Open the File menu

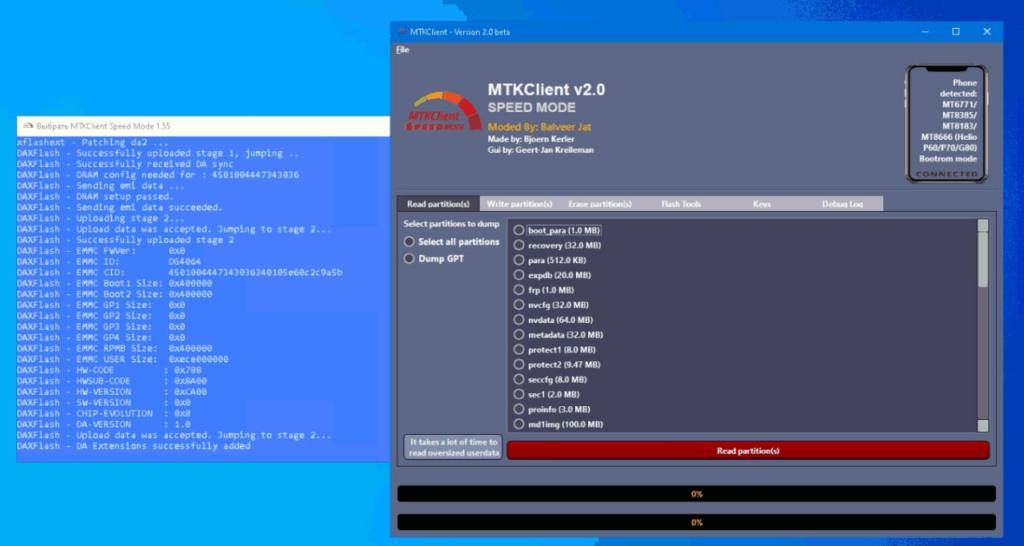coord(402,49)
